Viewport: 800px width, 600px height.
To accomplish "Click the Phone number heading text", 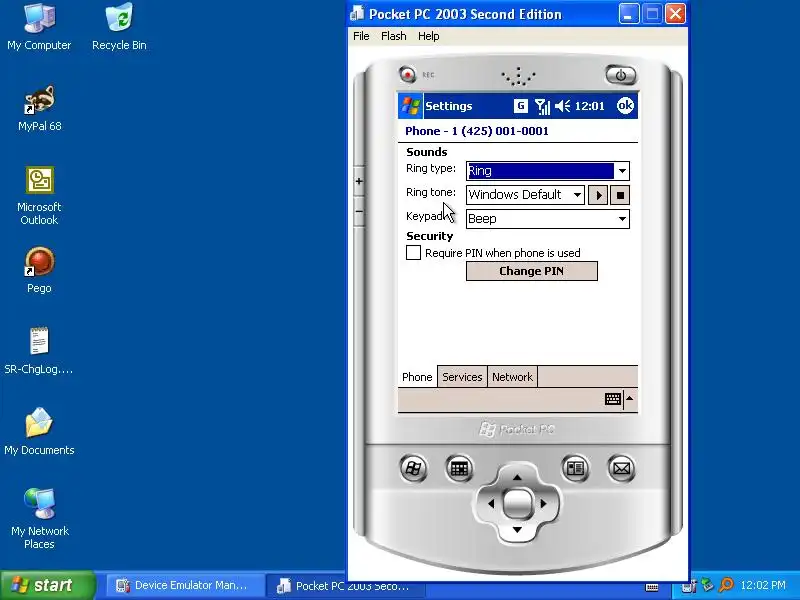I will pyautogui.click(x=477, y=131).
